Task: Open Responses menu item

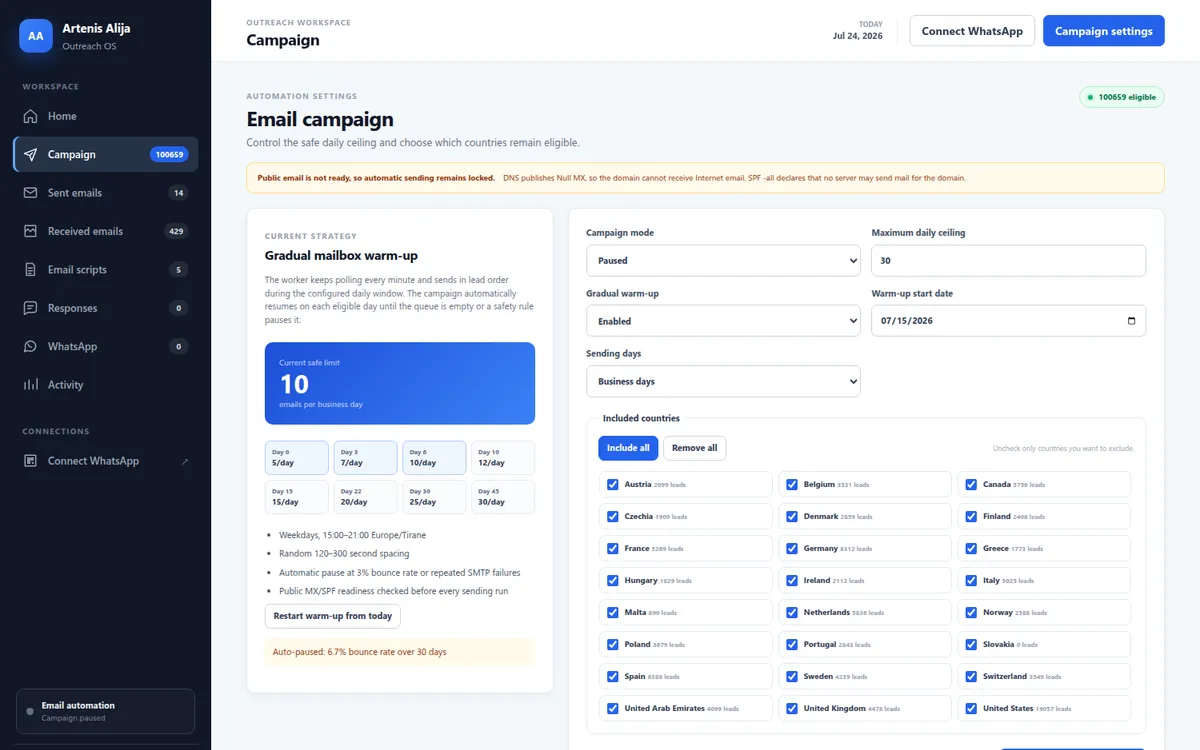Action: pyautogui.click(x=105, y=308)
